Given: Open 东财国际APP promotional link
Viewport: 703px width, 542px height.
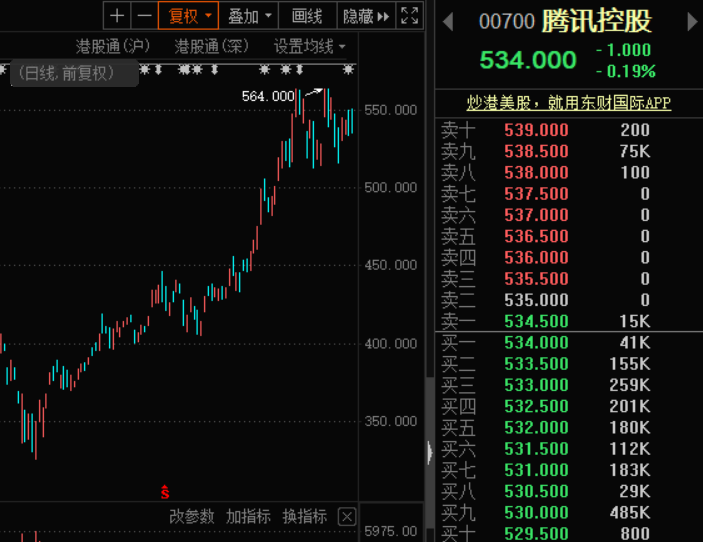Looking at the screenshot, I should coord(568,103).
